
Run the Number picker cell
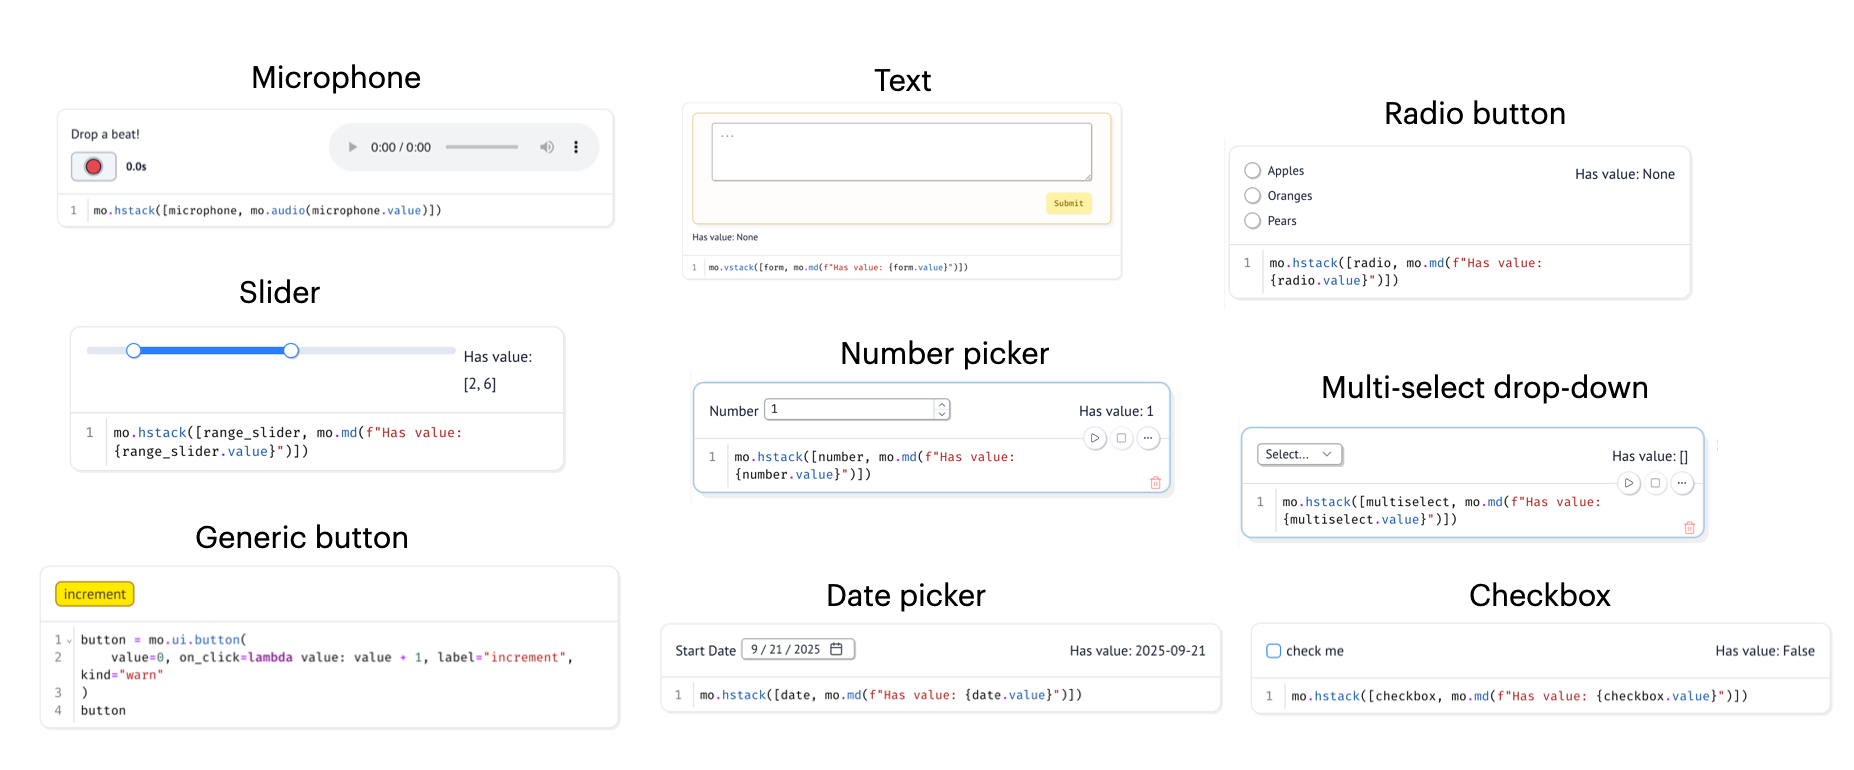1095,438
